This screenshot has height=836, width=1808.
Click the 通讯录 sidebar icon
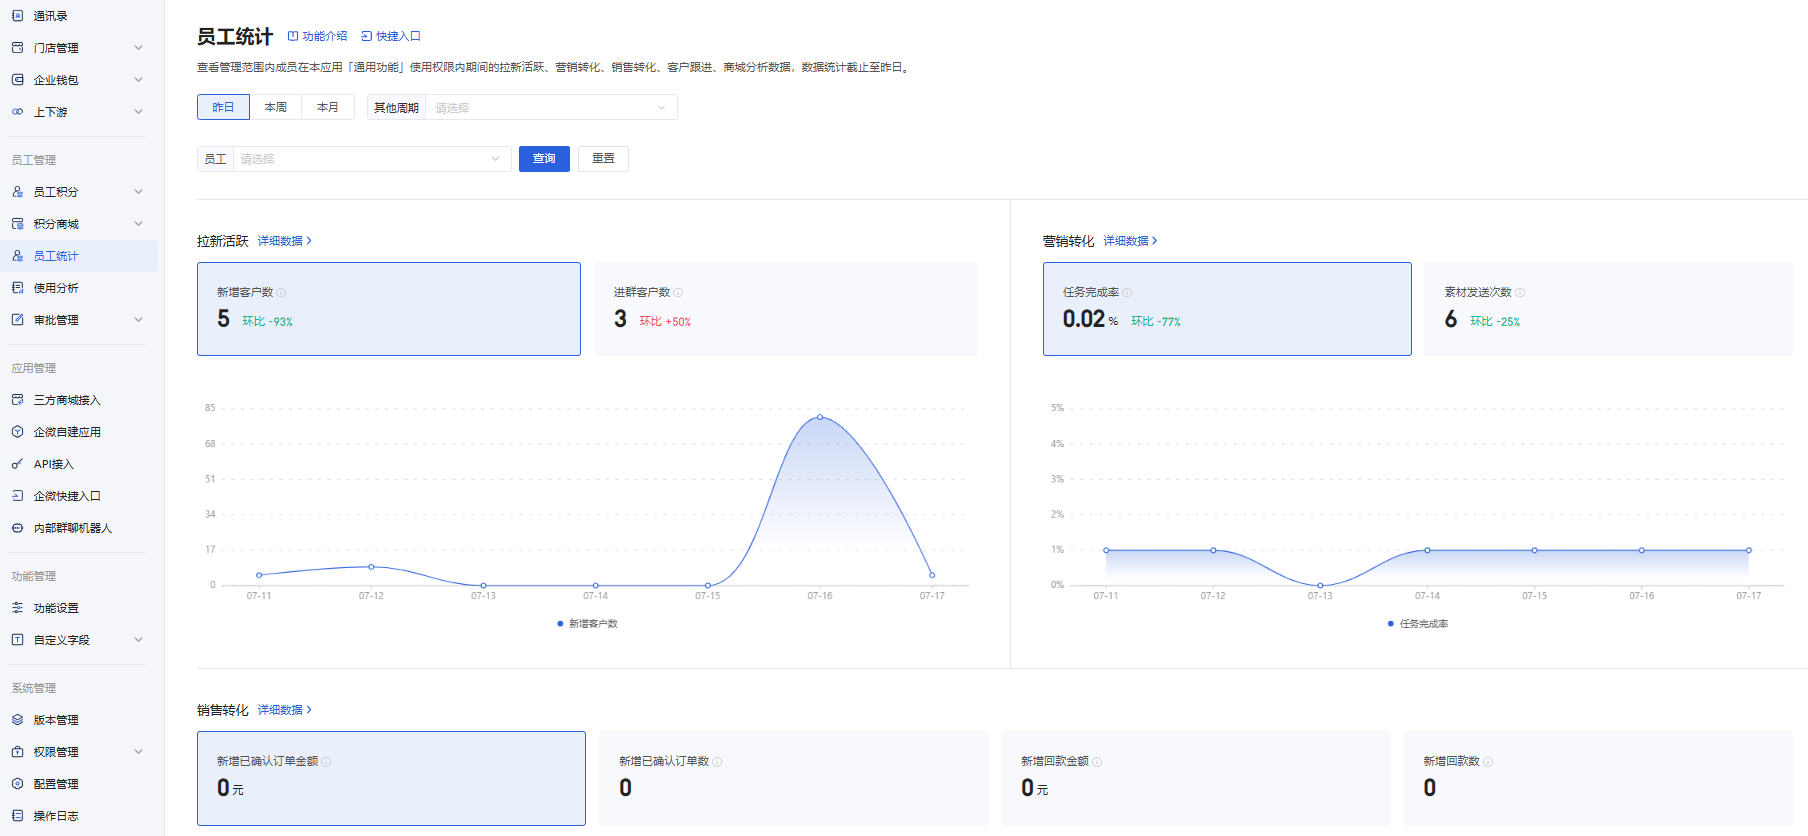pyautogui.click(x=17, y=16)
